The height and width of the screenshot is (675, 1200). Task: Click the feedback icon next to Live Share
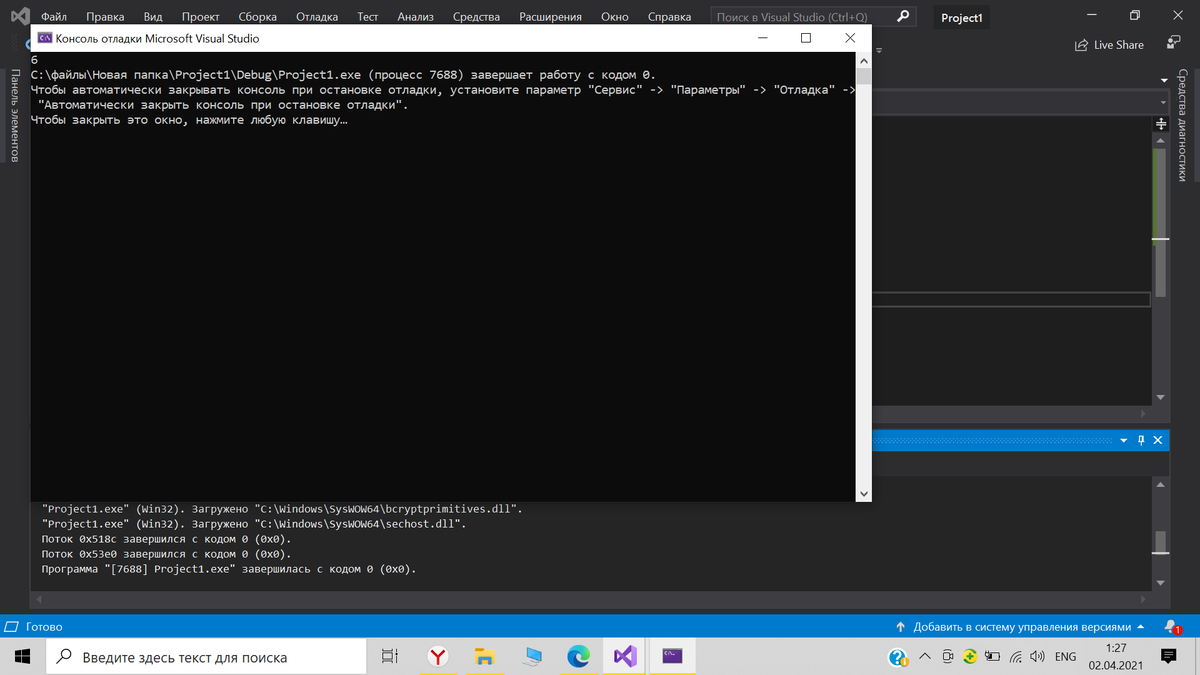[1171, 44]
